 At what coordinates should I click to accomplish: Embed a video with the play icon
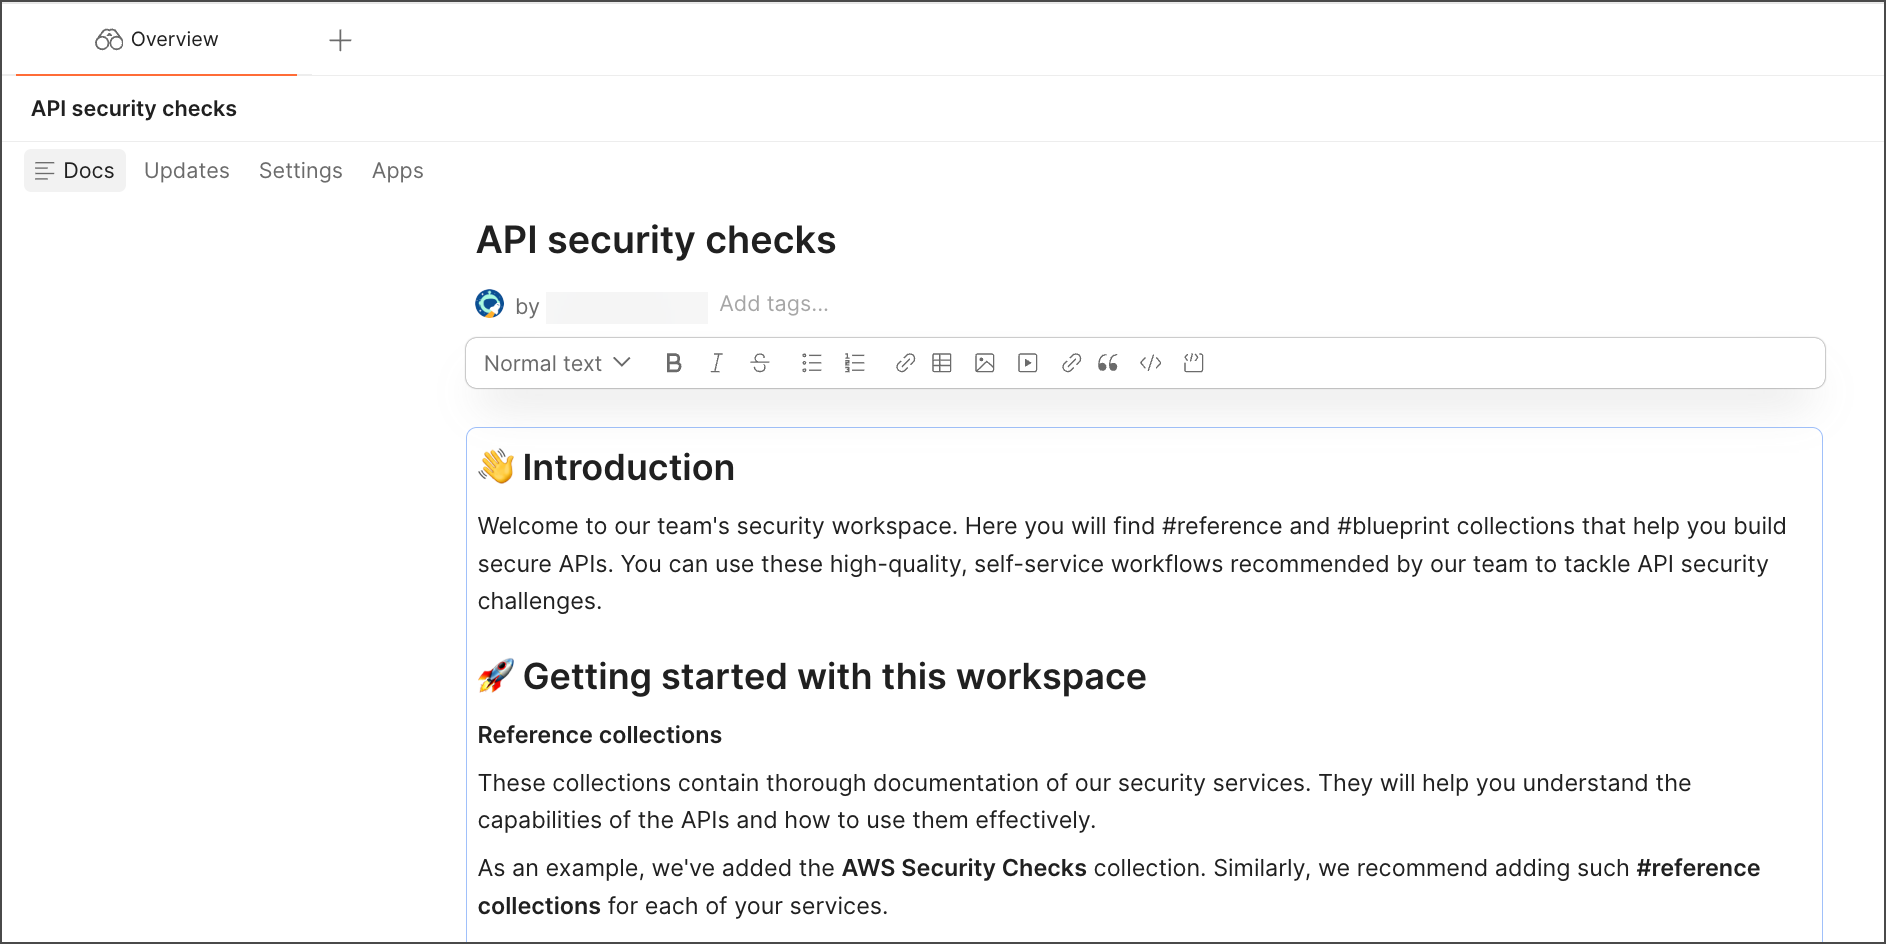(1027, 363)
